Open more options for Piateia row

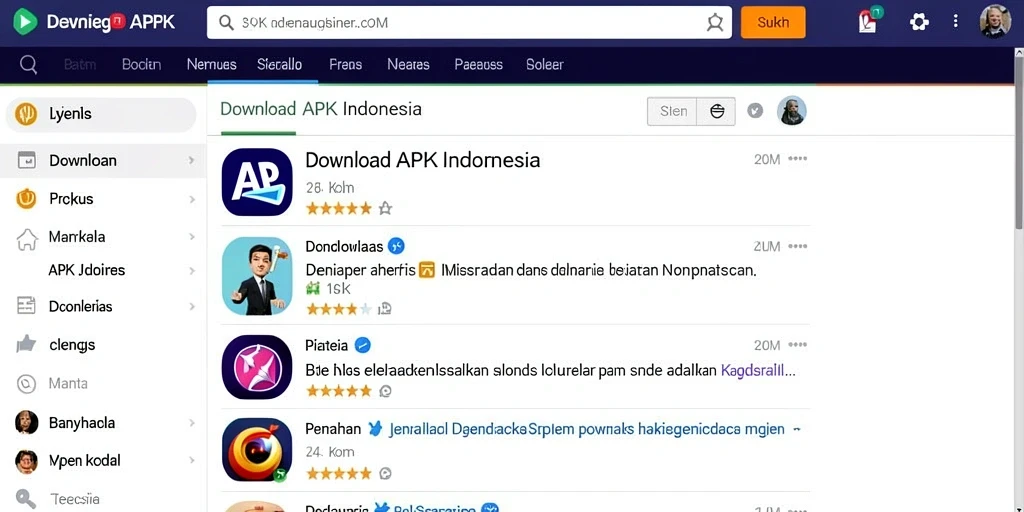[x=797, y=345]
